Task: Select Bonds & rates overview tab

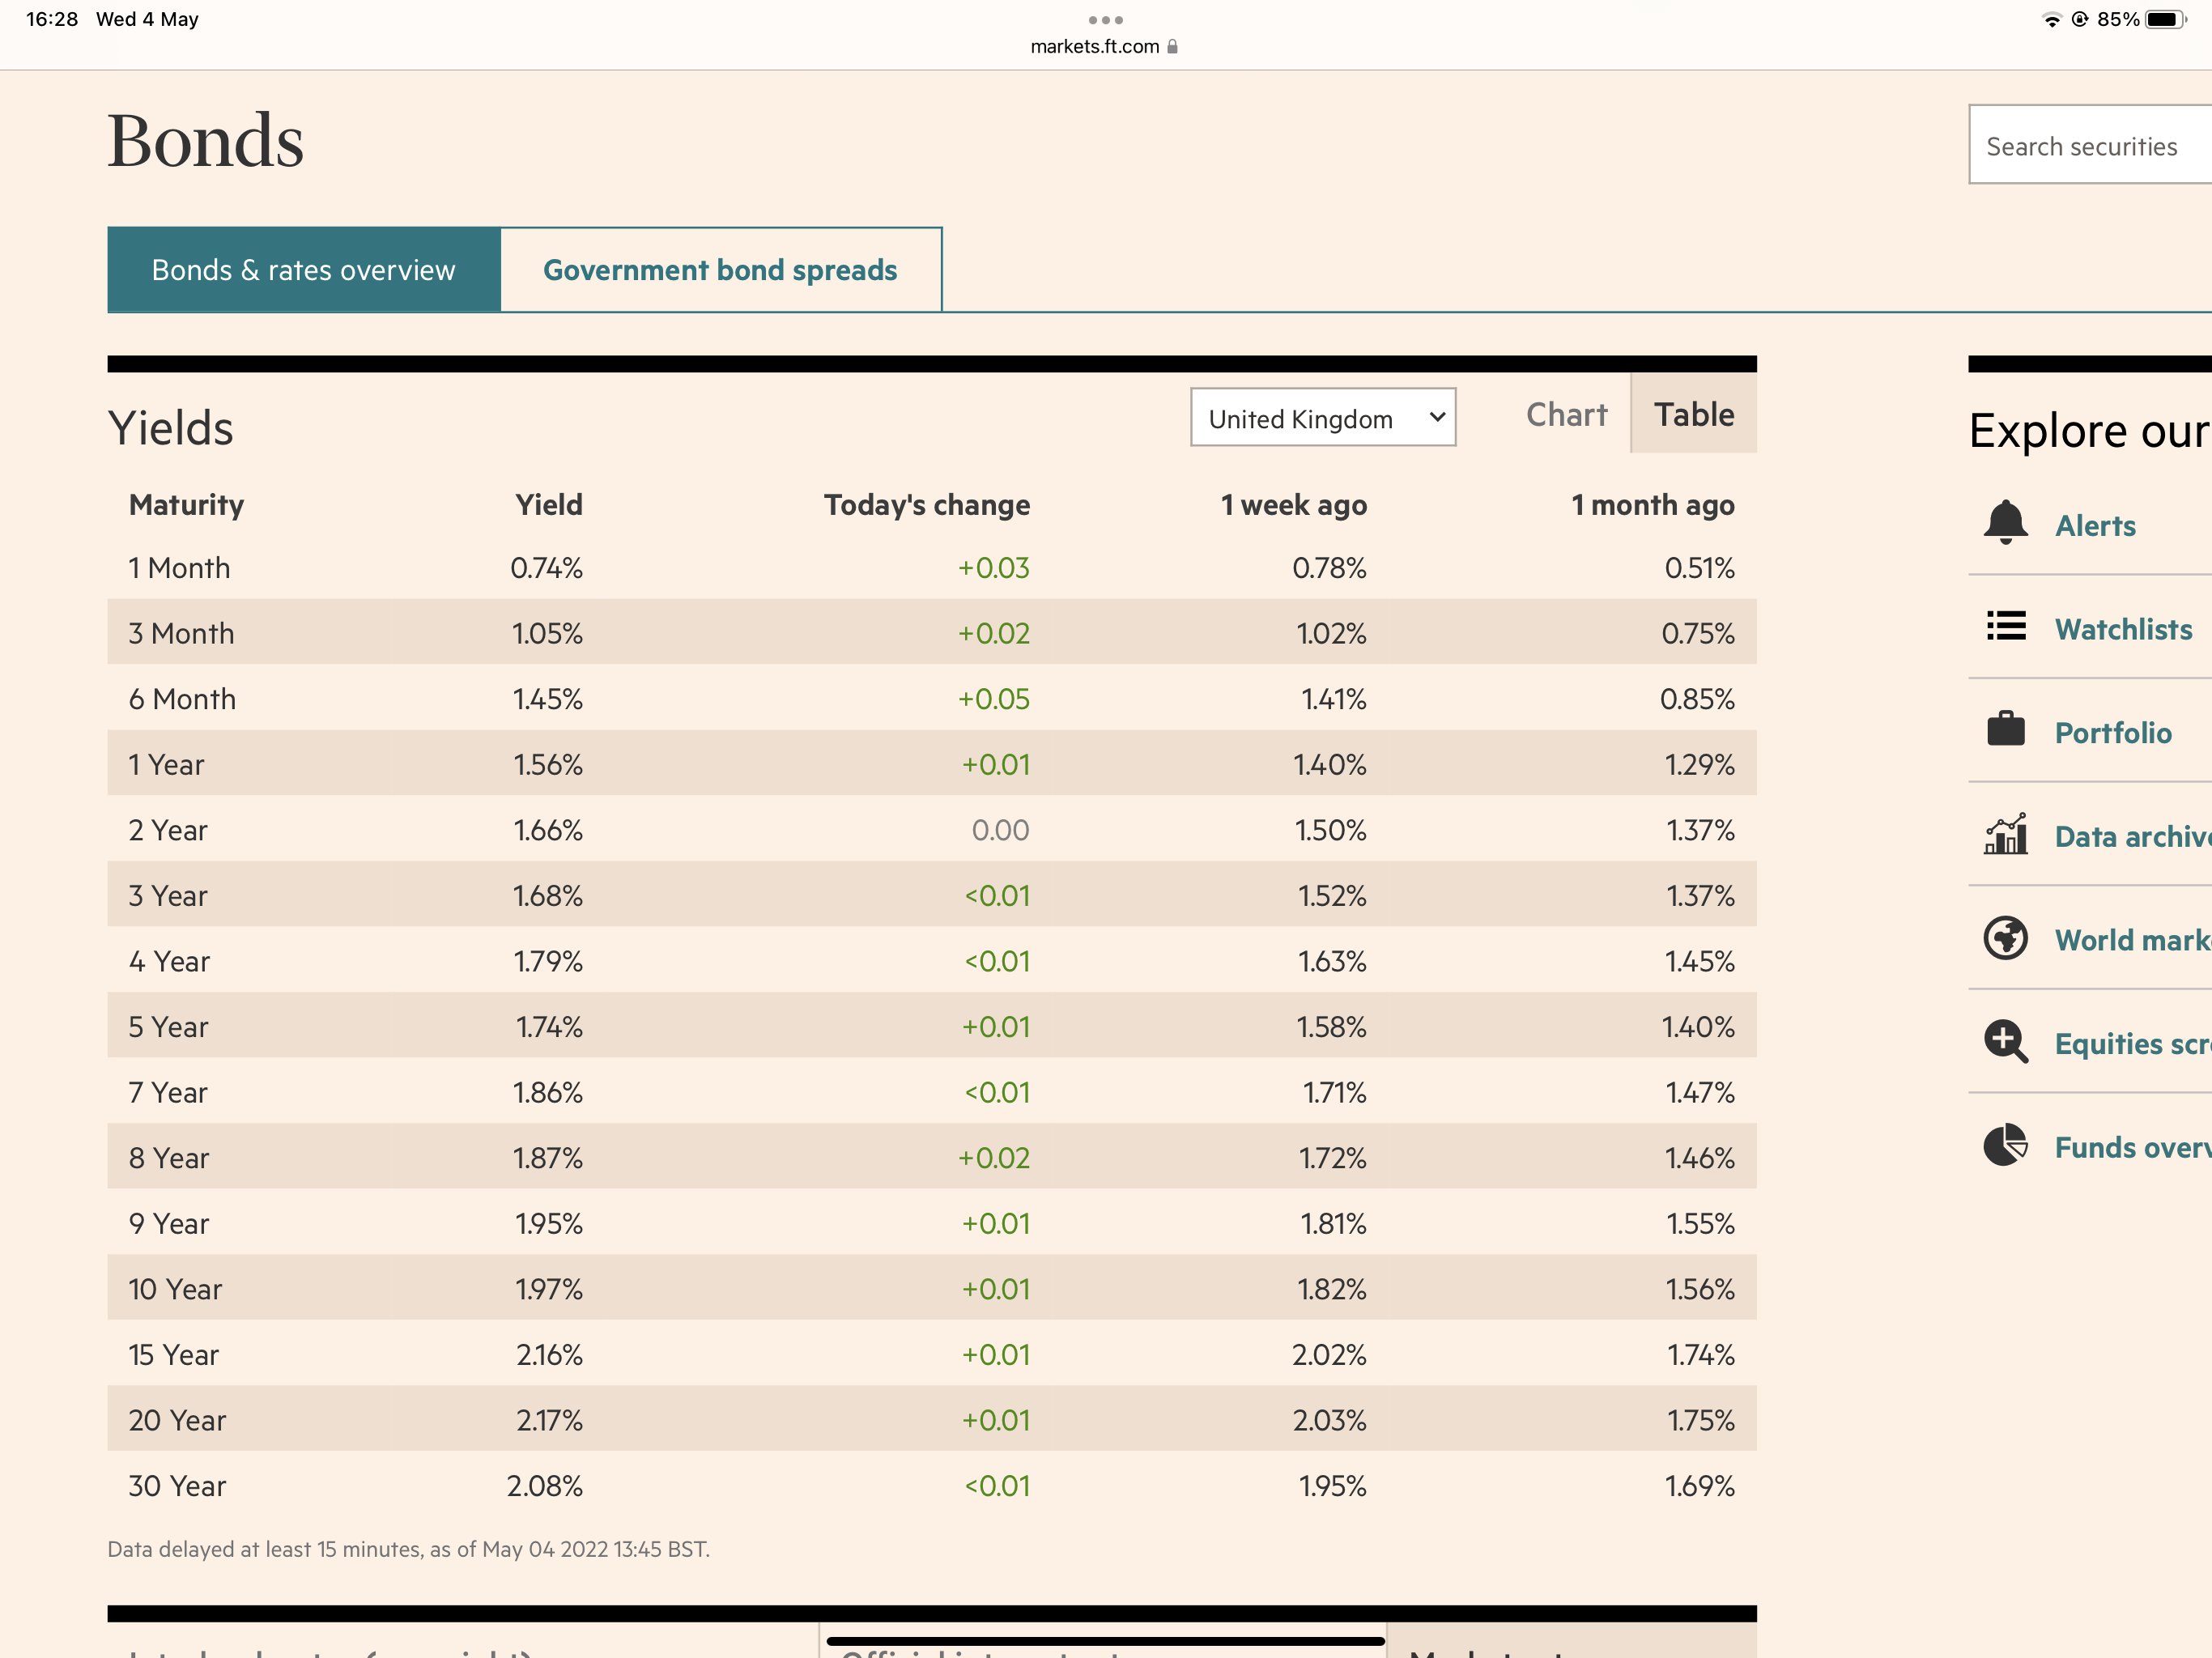Action: pyautogui.click(x=303, y=270)
